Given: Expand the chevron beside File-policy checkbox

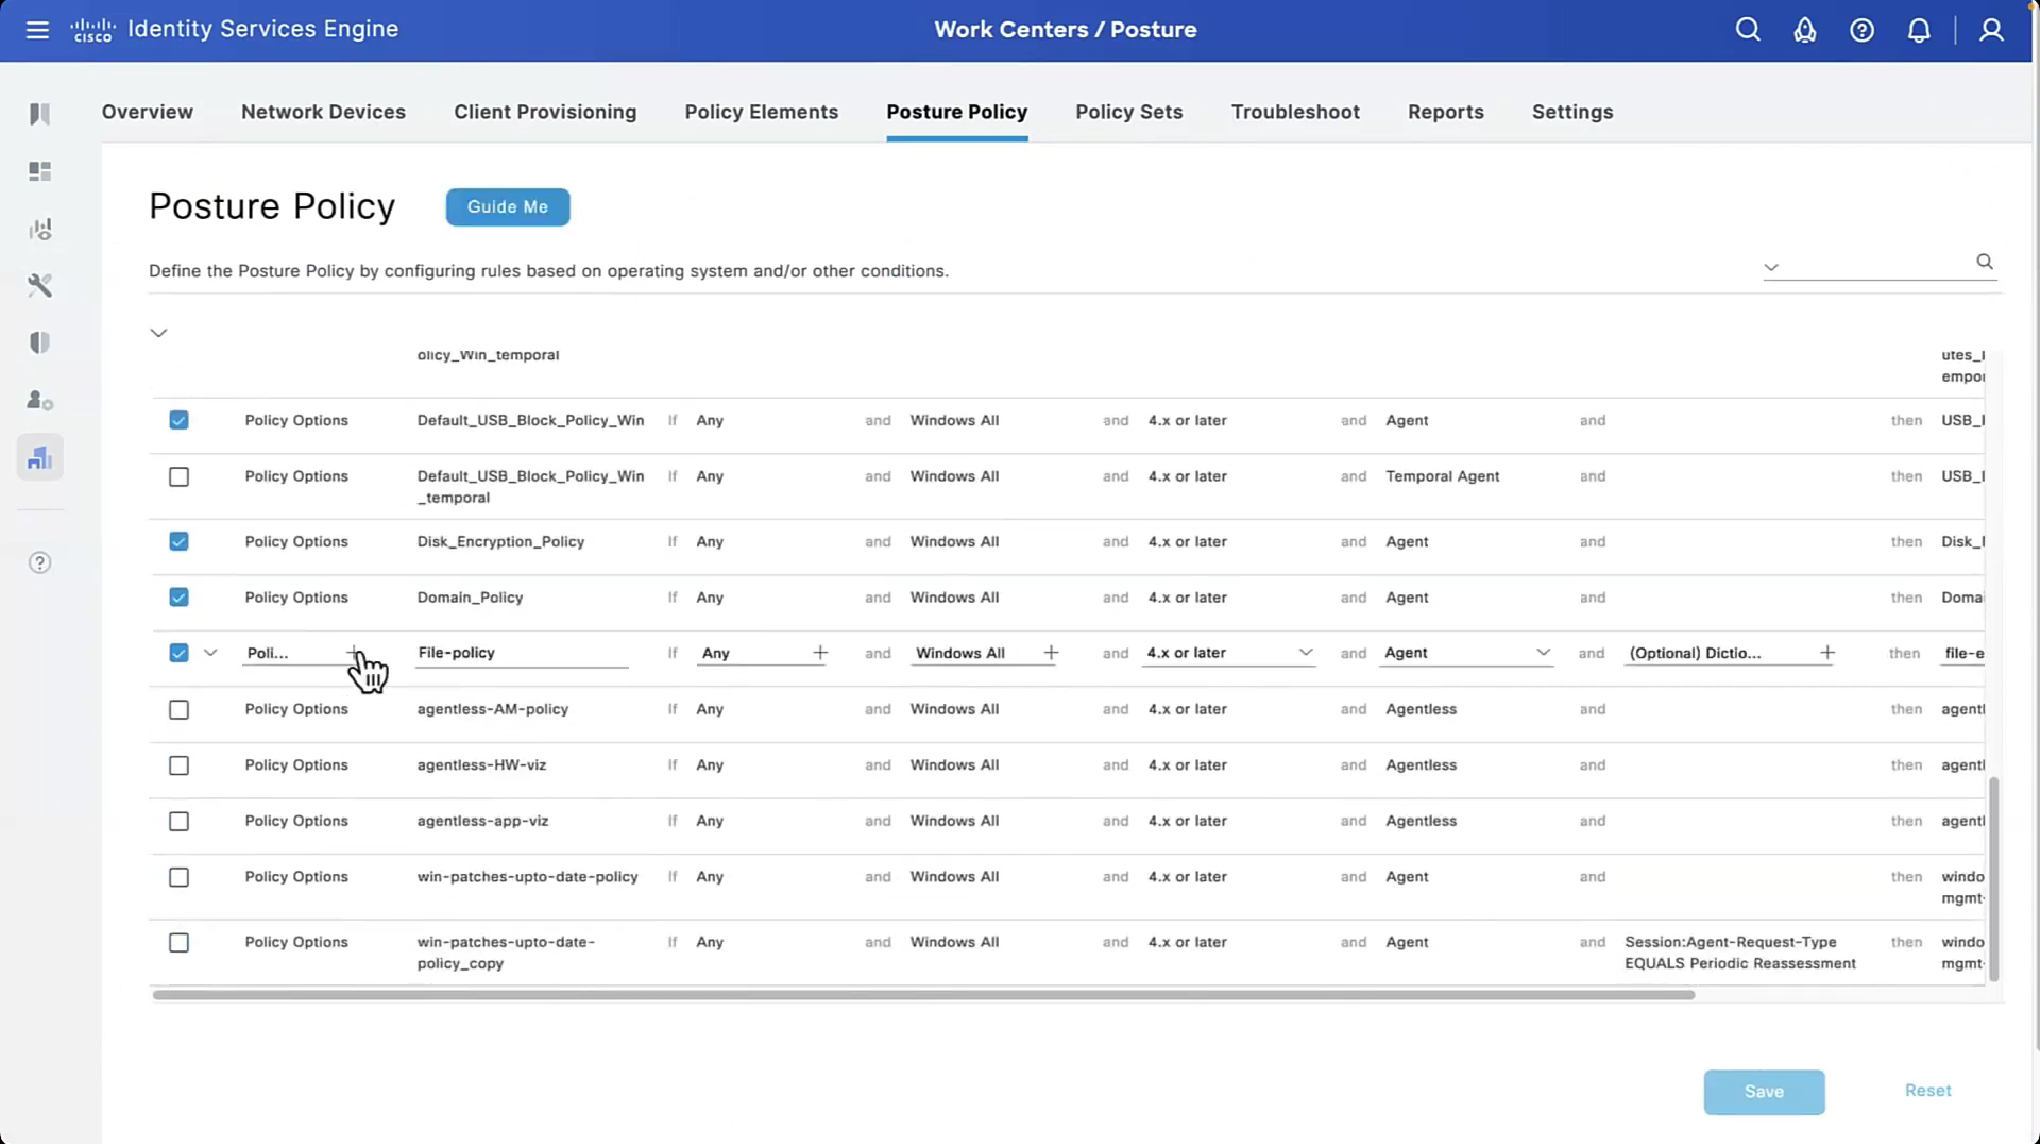Looking at the screenshot, I should 210,653.
